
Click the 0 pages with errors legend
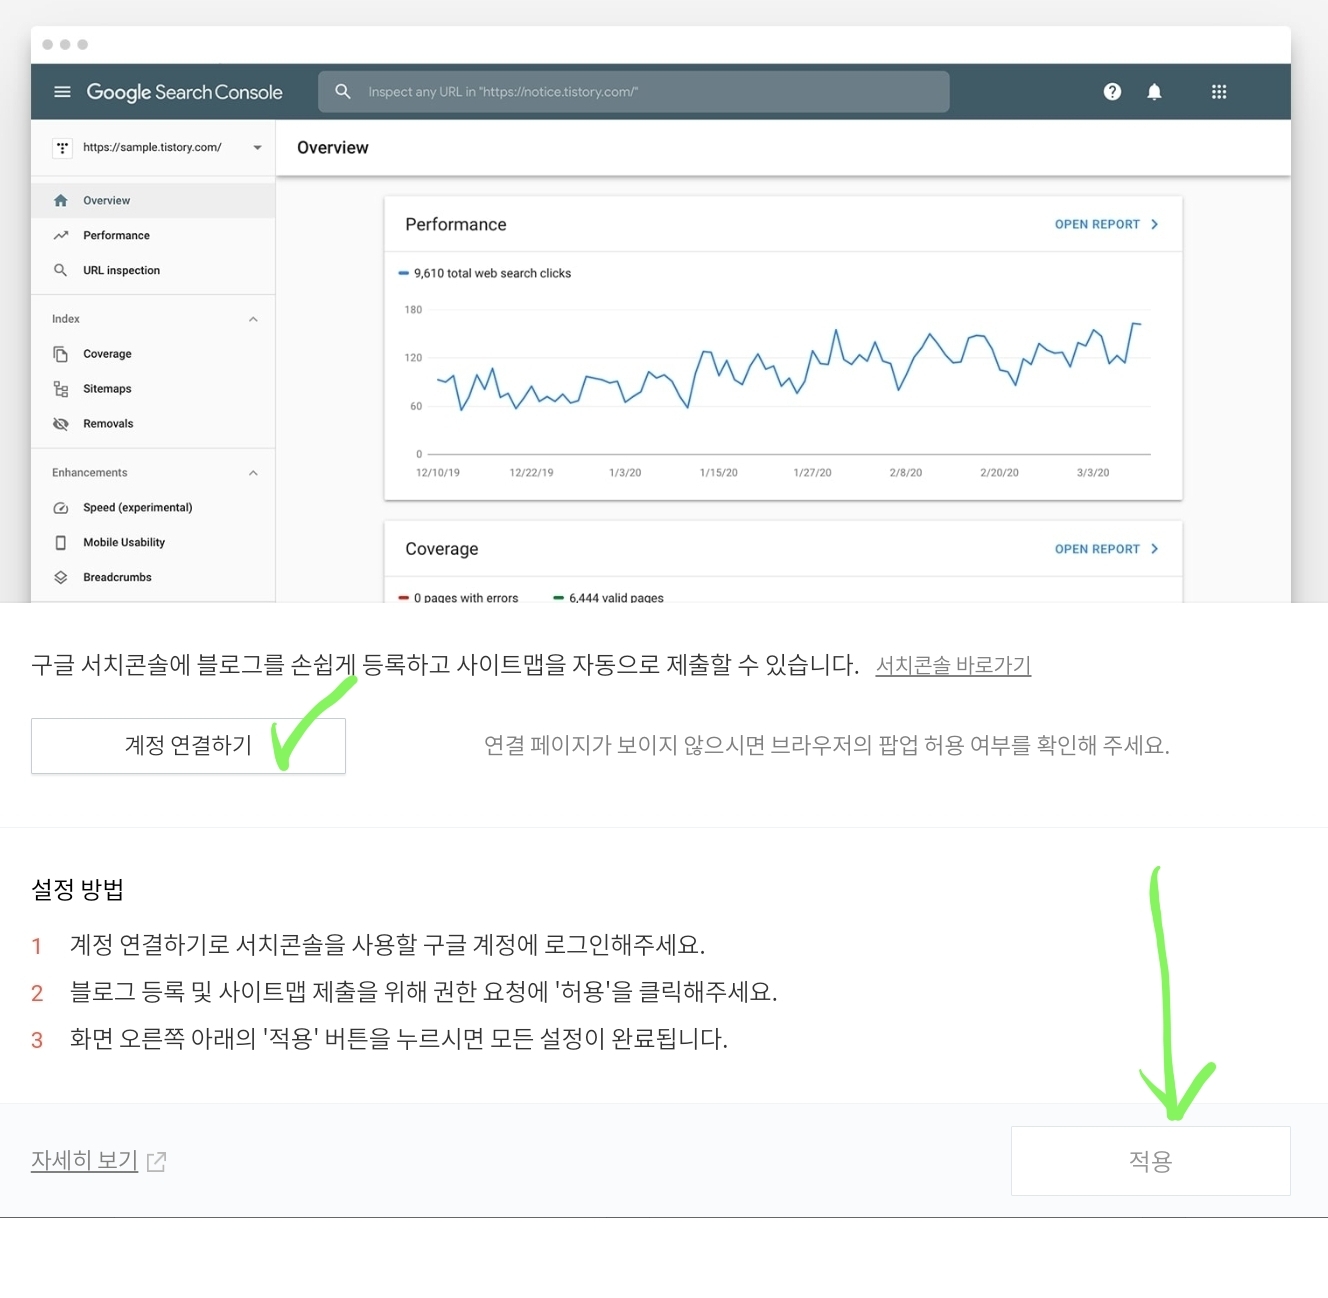click(x=458, y=598)
